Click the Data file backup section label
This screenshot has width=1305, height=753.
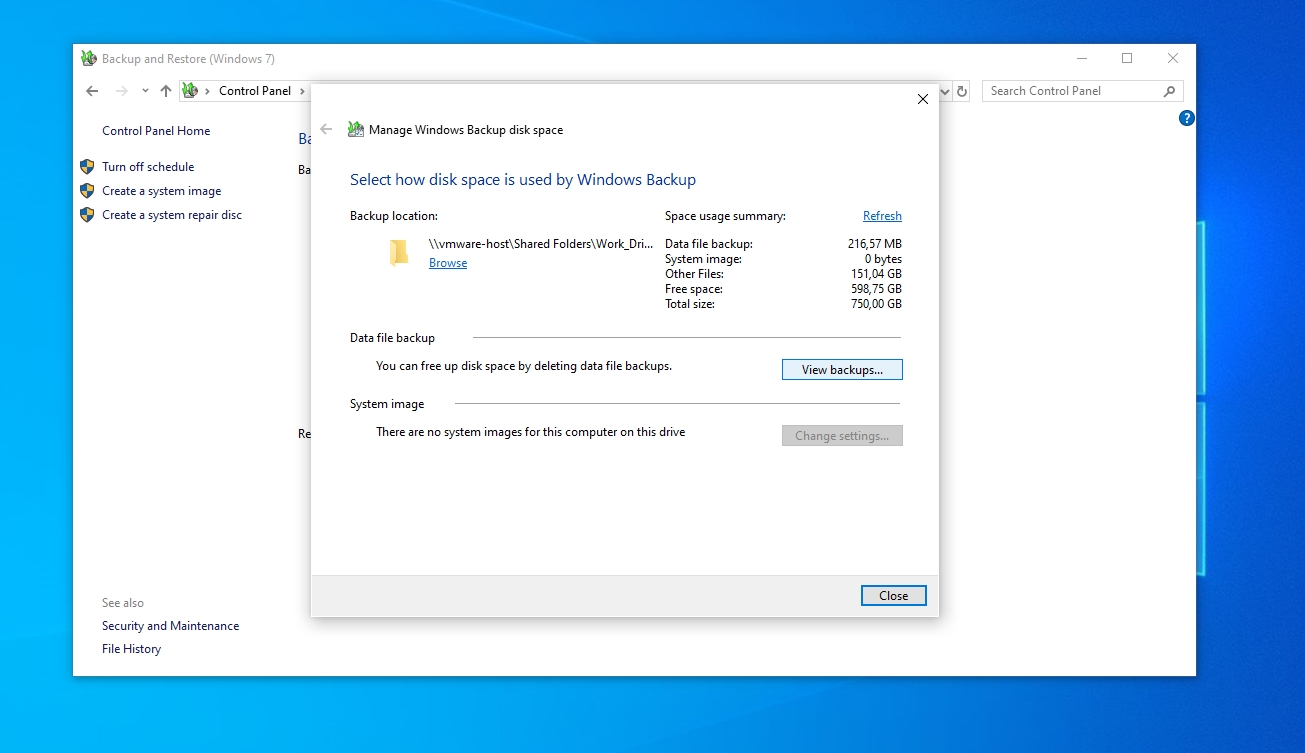pyautogui.click(x=392, y=338)
